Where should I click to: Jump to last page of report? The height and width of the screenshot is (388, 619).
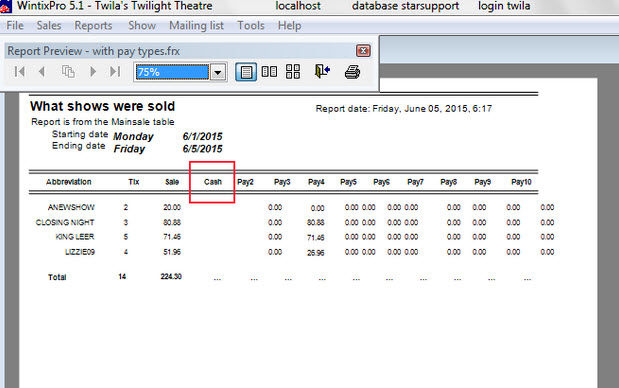[115, 72]
